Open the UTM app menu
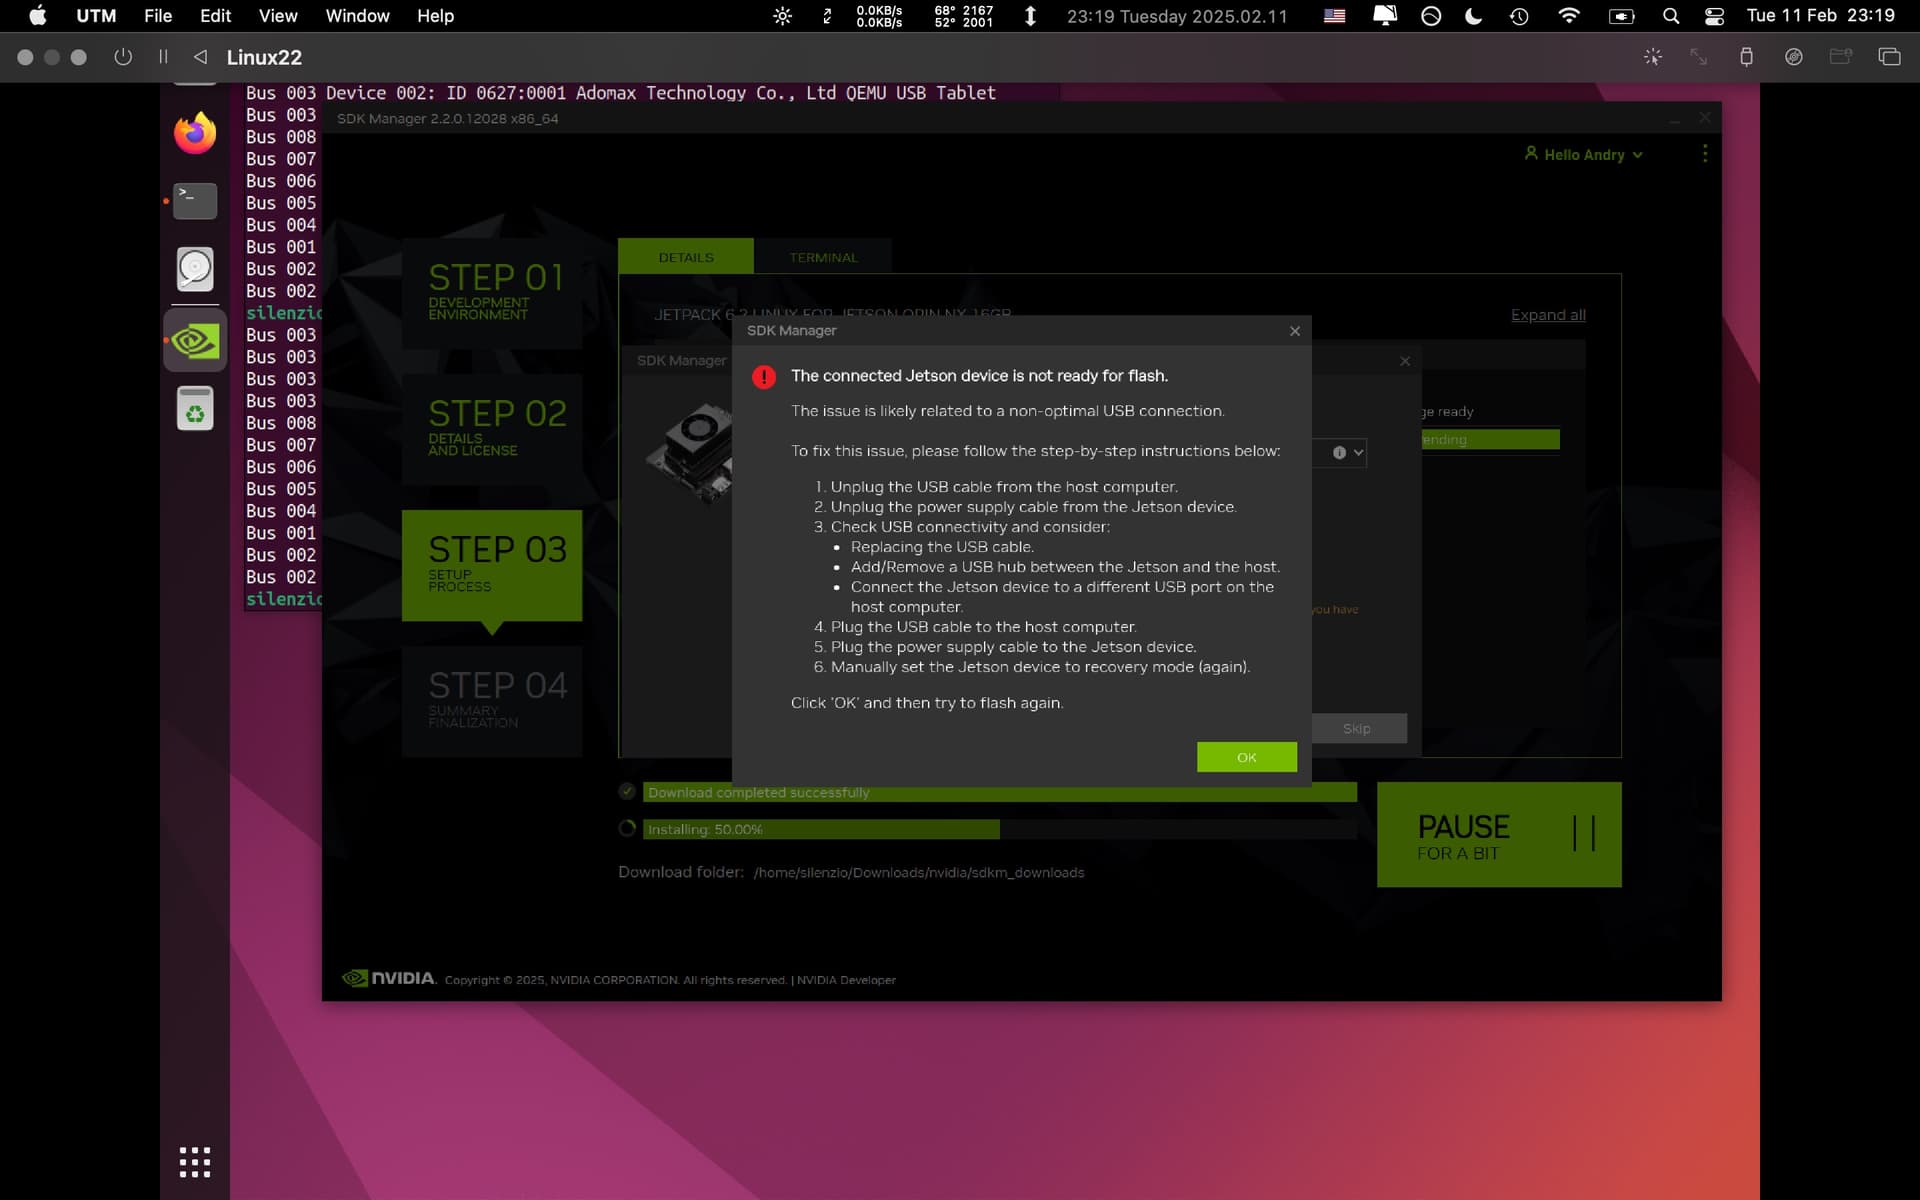 [96, 16]
